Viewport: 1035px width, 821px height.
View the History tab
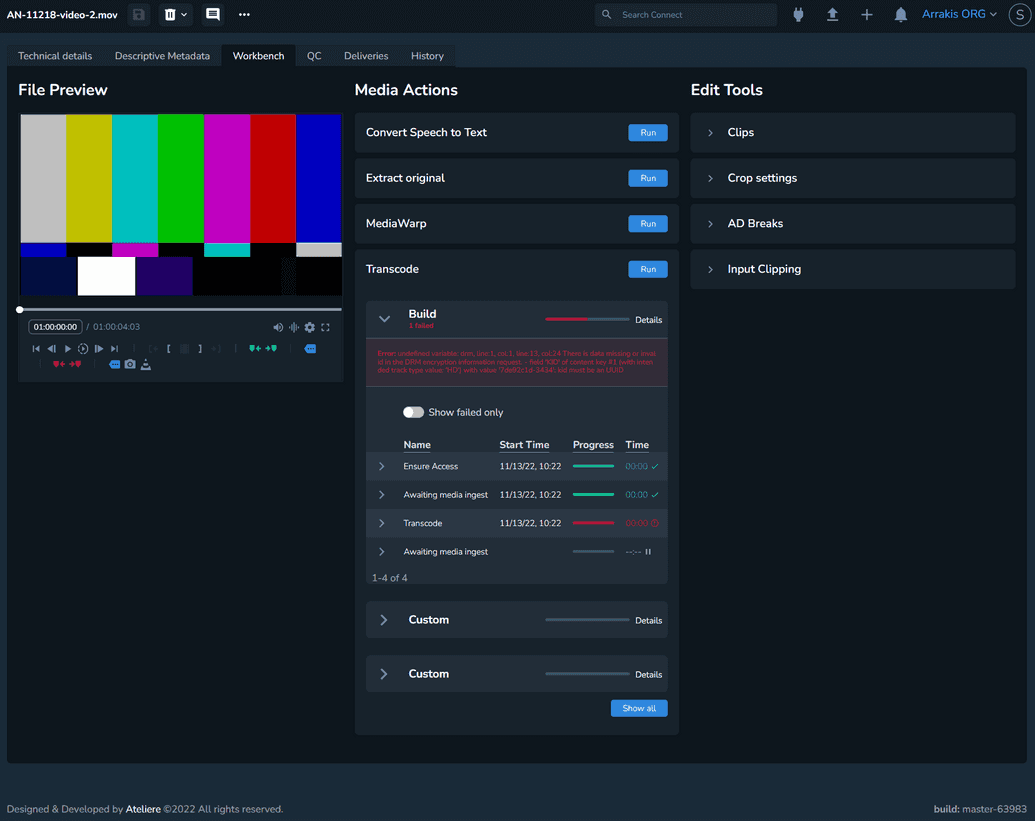[x=427, y=56]
